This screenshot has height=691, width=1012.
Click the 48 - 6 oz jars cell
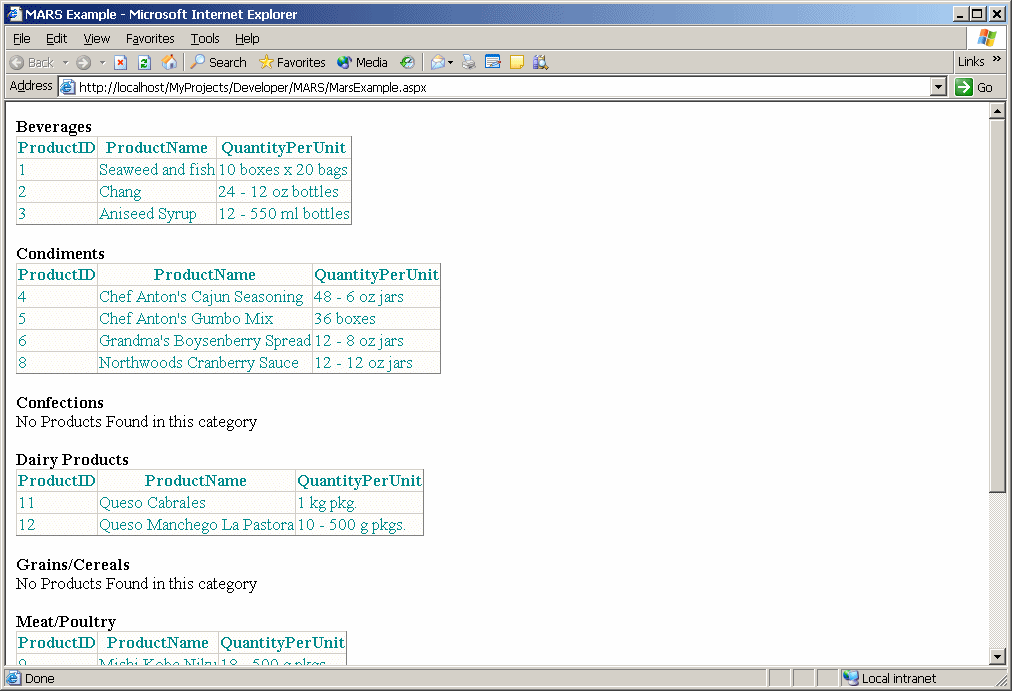[376, 297]
